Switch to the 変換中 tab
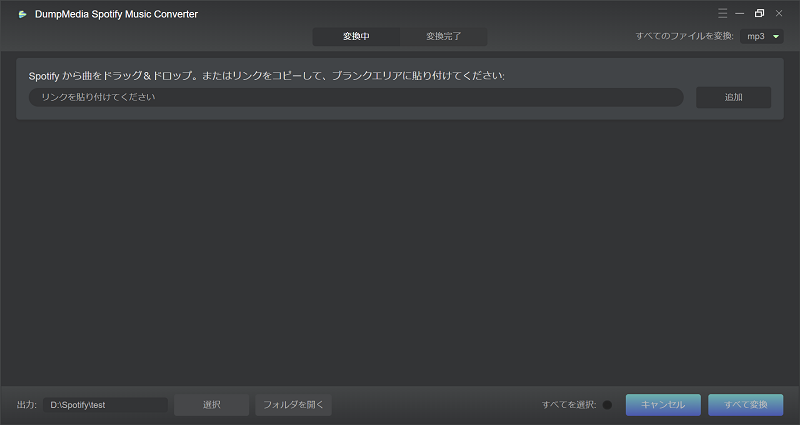The height and width of the screenshot is (425, 800). [x=356, y=36]
